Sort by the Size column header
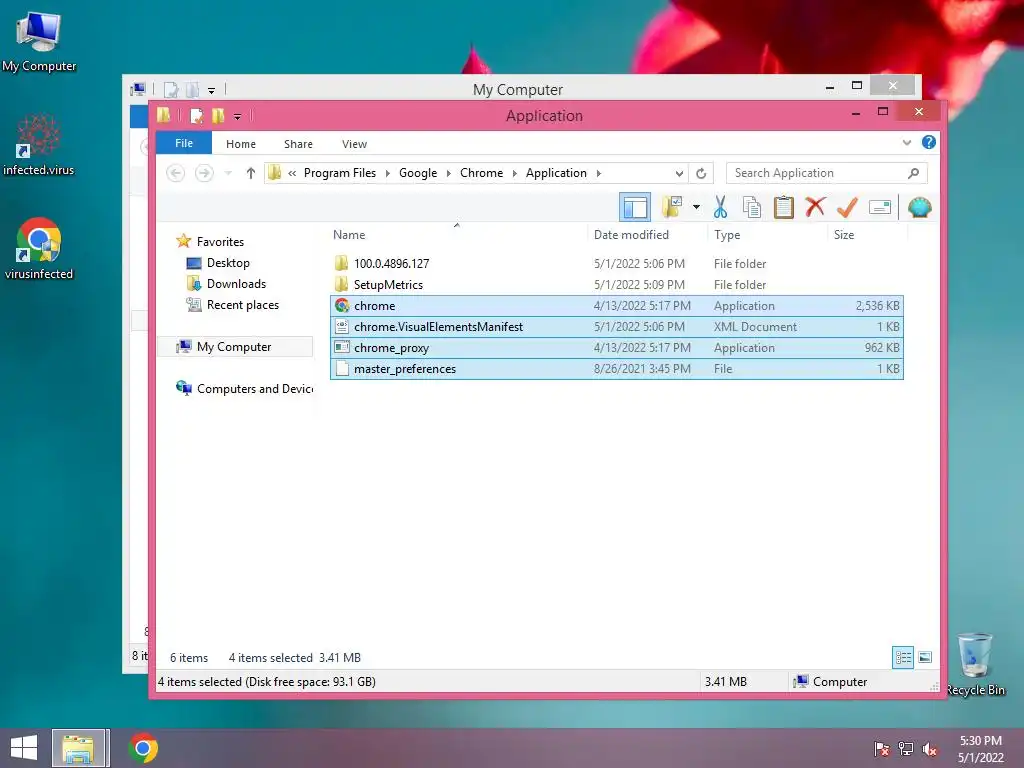Screen dimensions: 1024x768 [844, 234]
